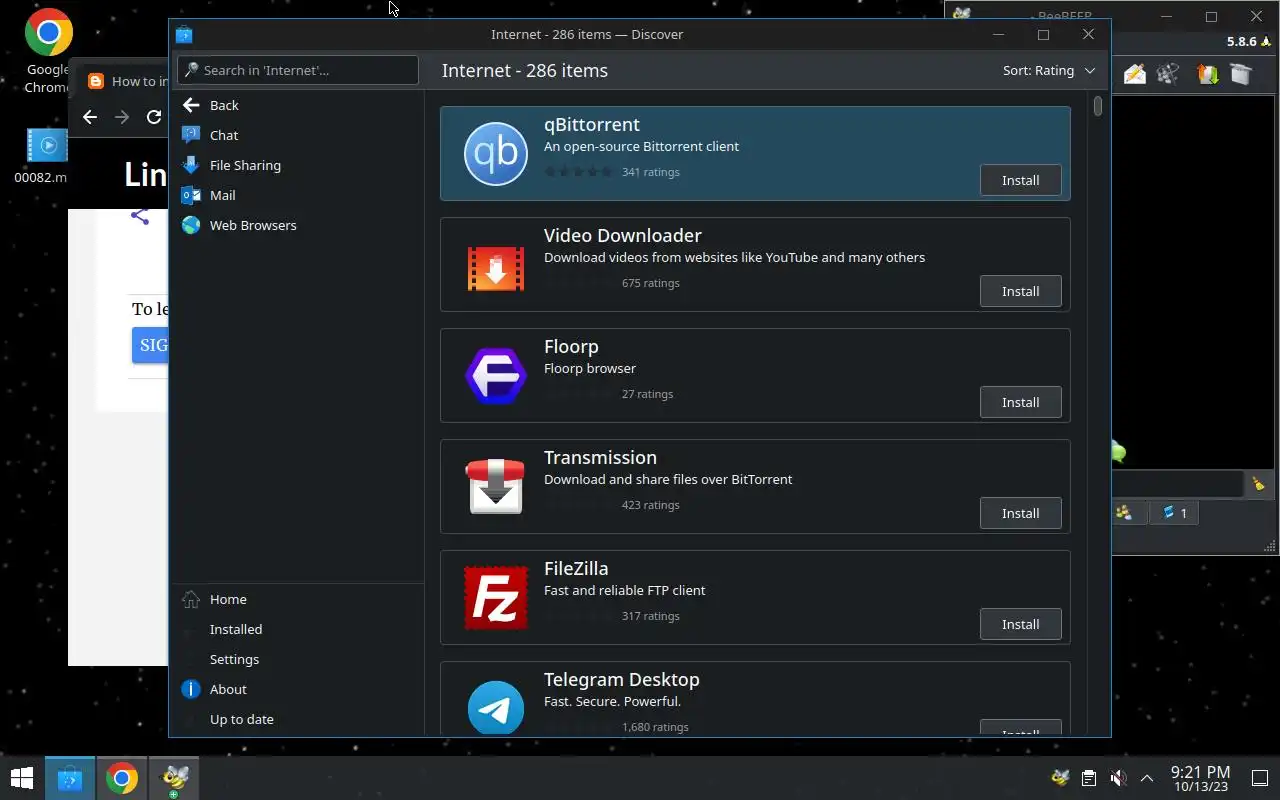Click the About info icon
The image size is (1280, 800).
pos(191,689)
